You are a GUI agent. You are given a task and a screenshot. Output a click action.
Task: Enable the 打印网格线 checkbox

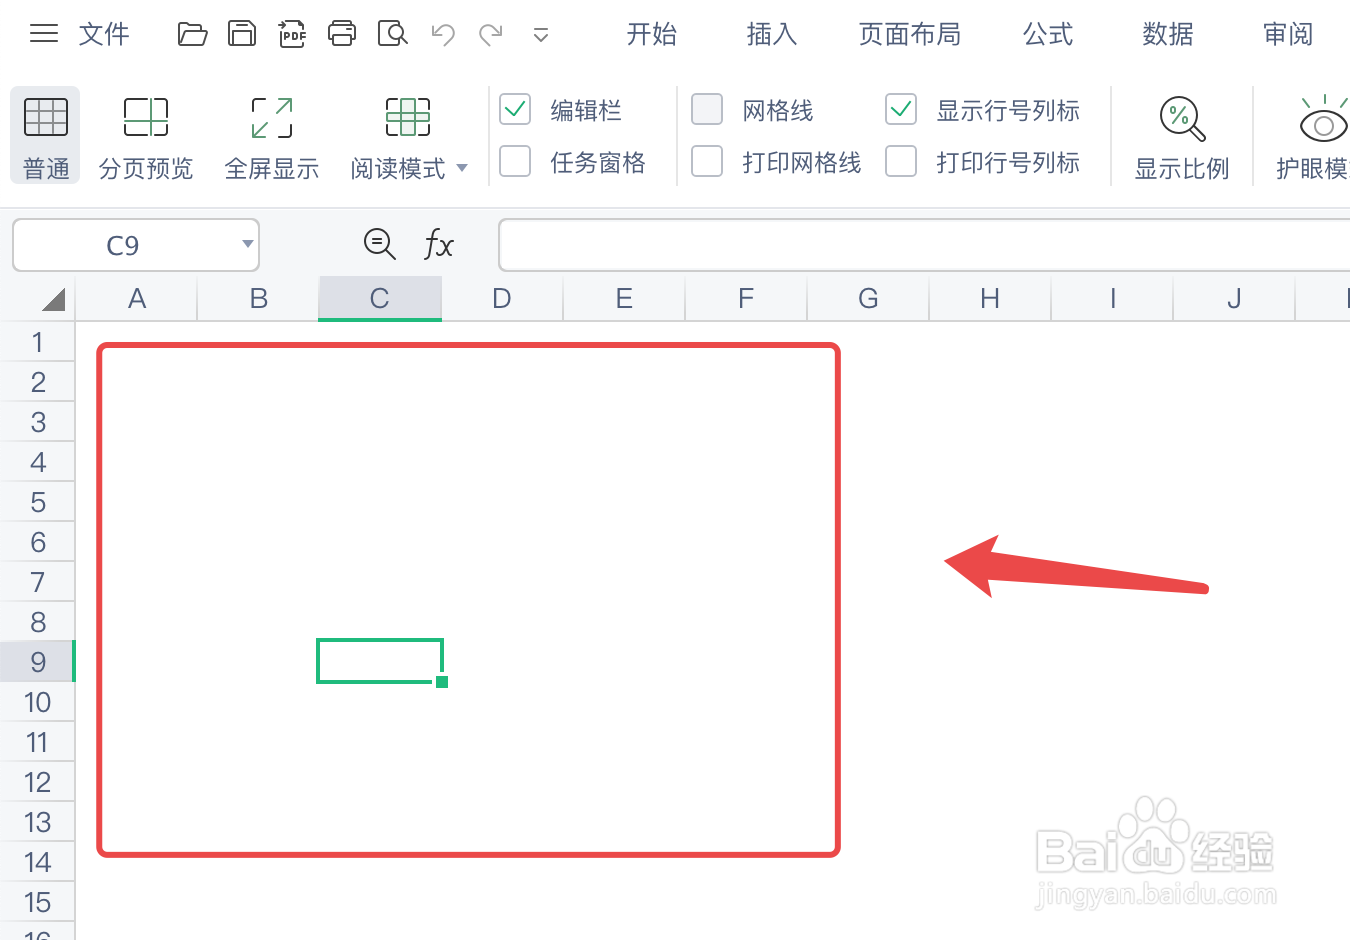click(707, 161)
